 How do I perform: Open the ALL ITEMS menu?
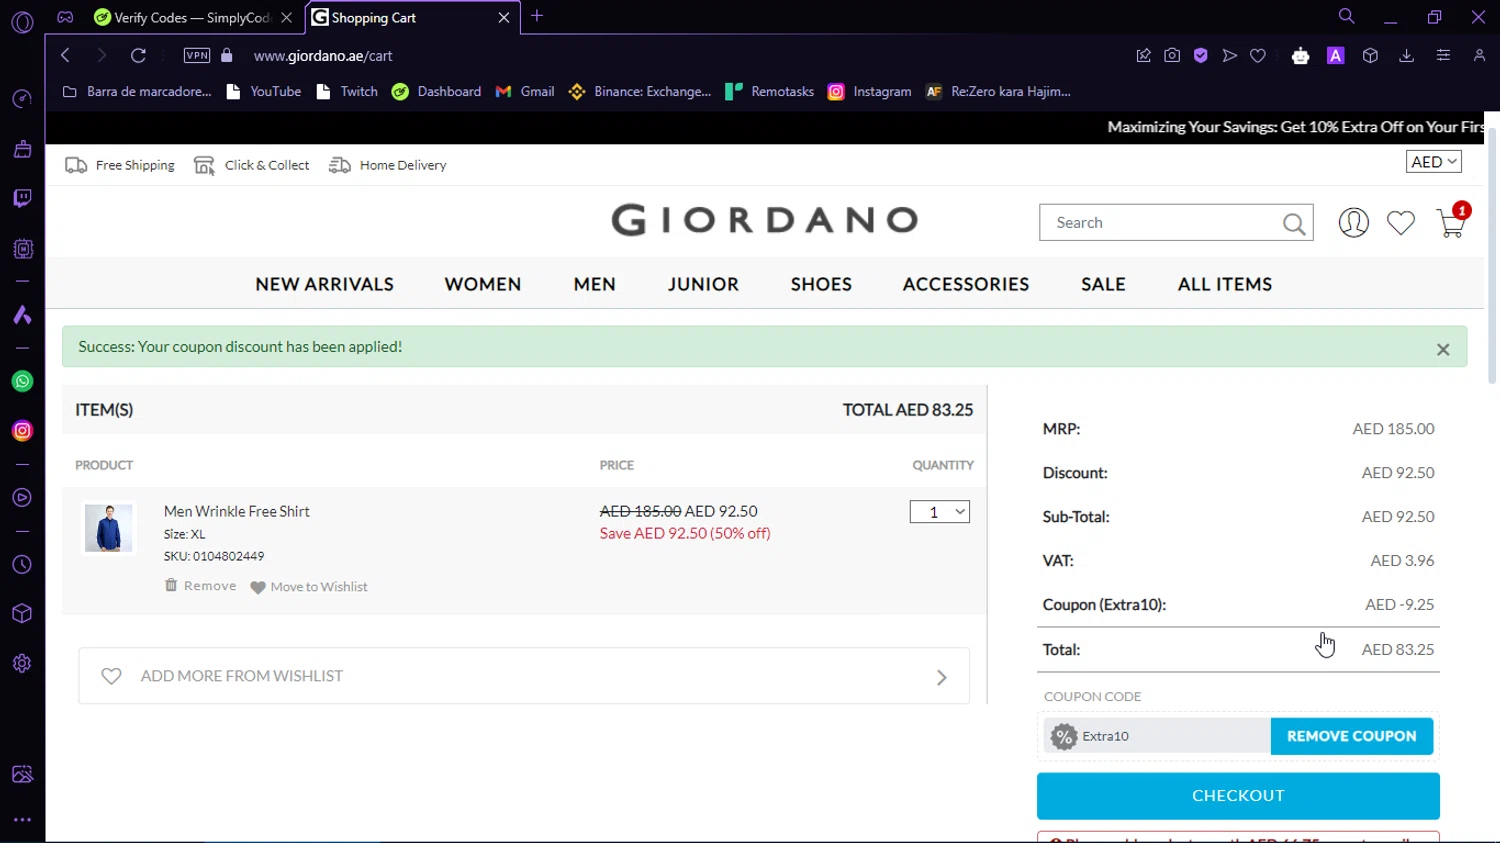tap(1225, 284)
